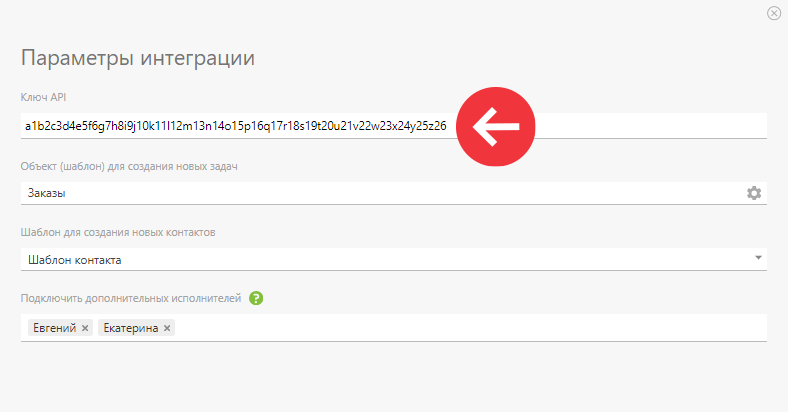Click the Ключ API label
Screen dimensions: 788x412
click(43, 97)
